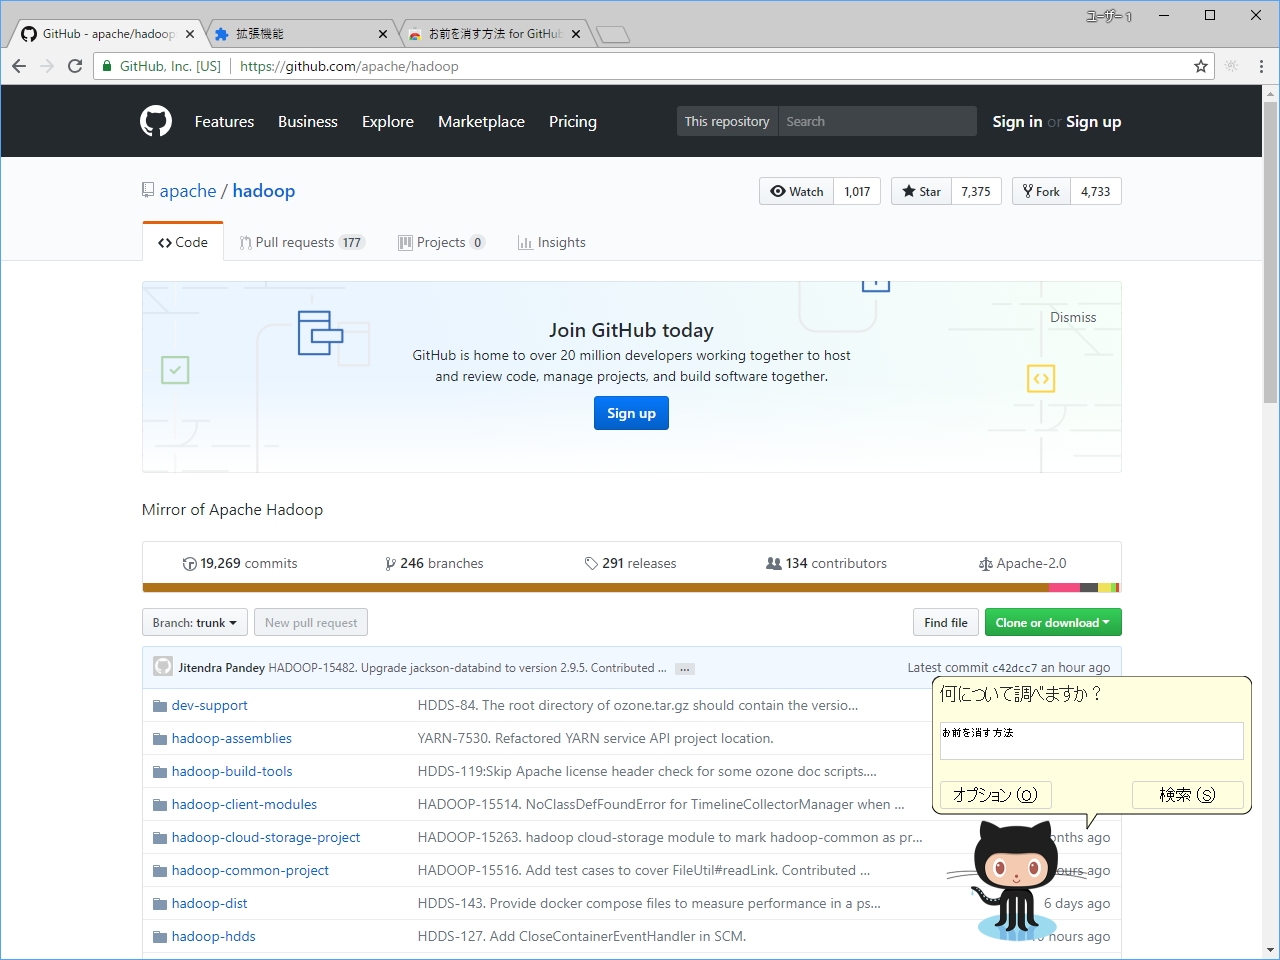
Task: Bookmark this page with star icon
Action: coord(1201,66)
